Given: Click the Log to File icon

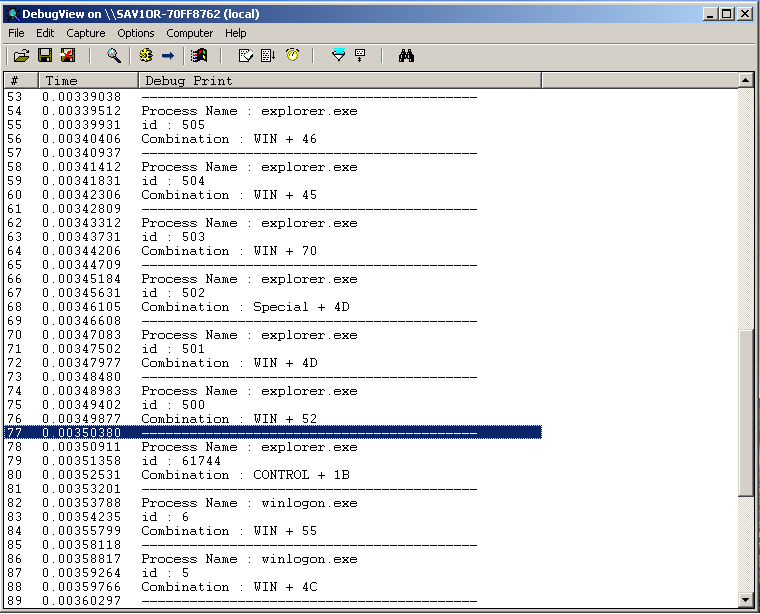Looking at the screenshot, I should click(x=67, y=56).
